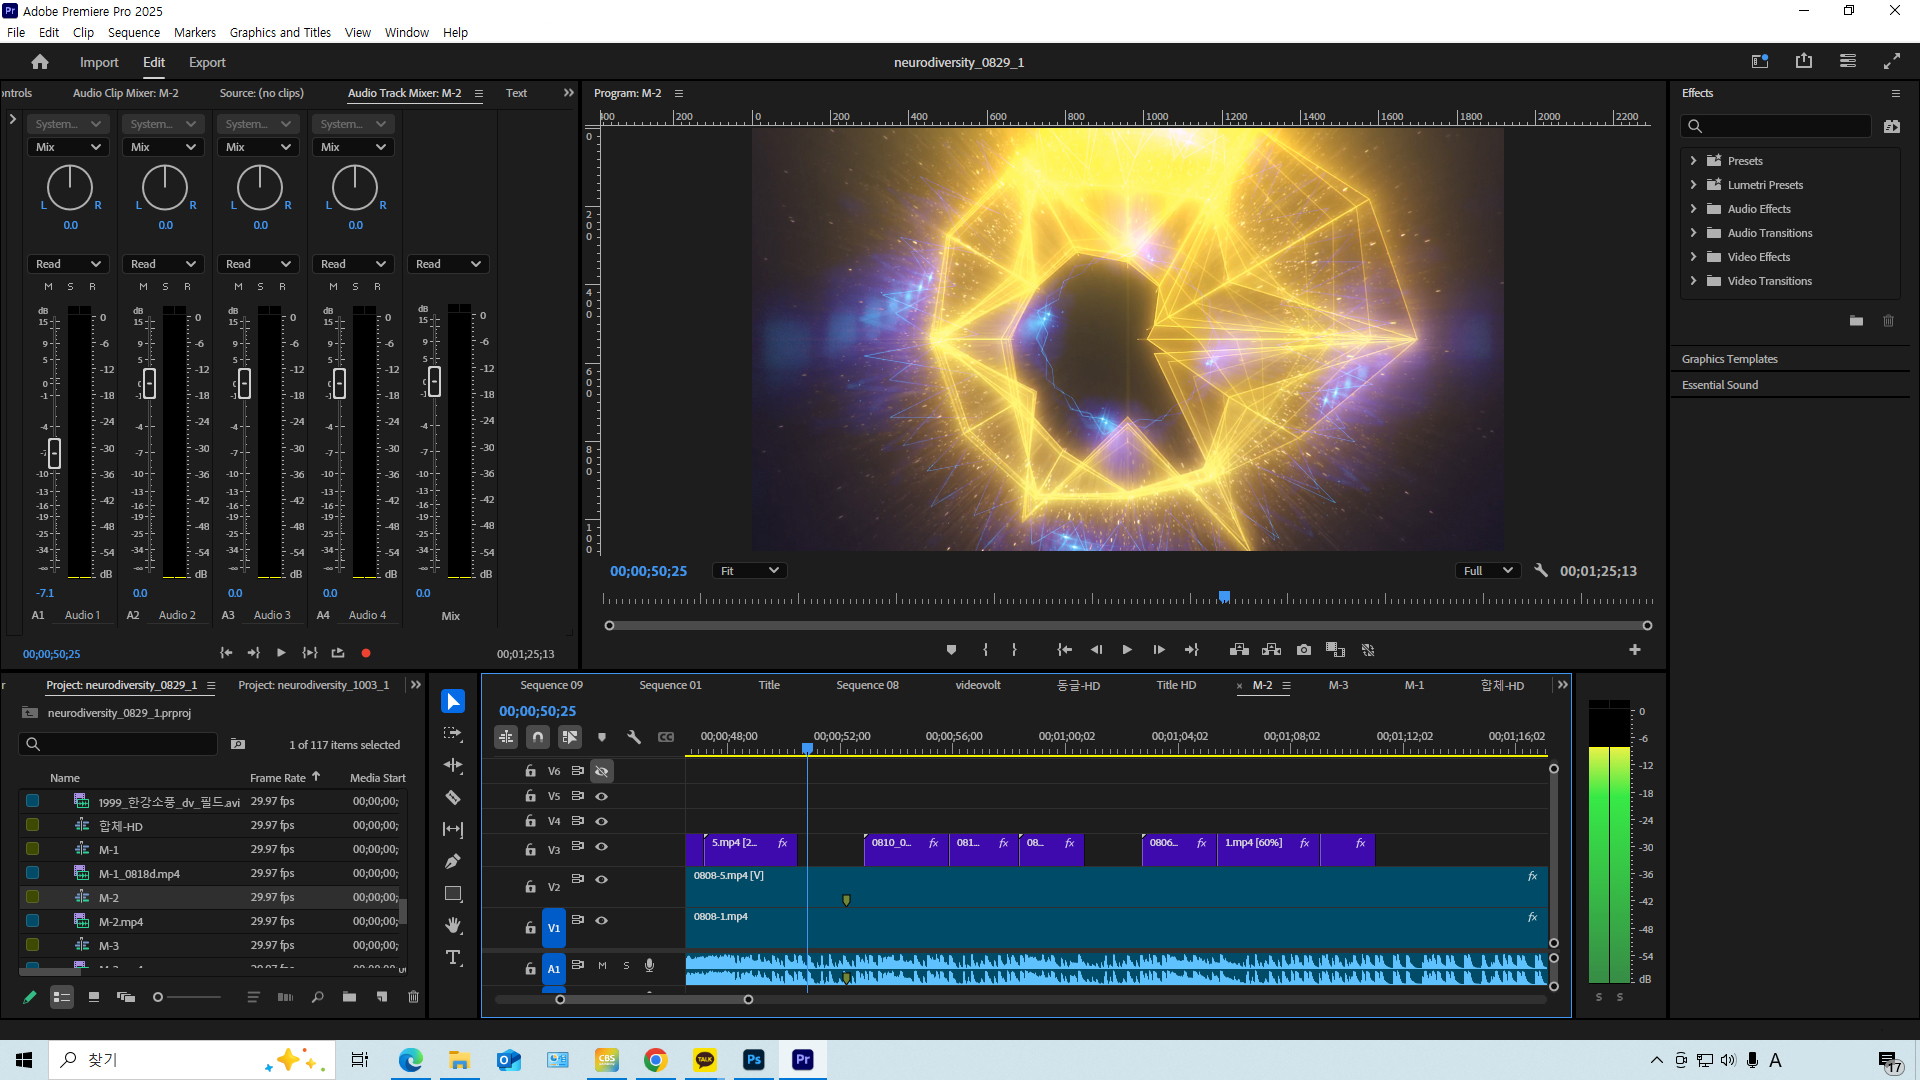
Task: Select the Ripple Edit tool
Action: (453, 765)
